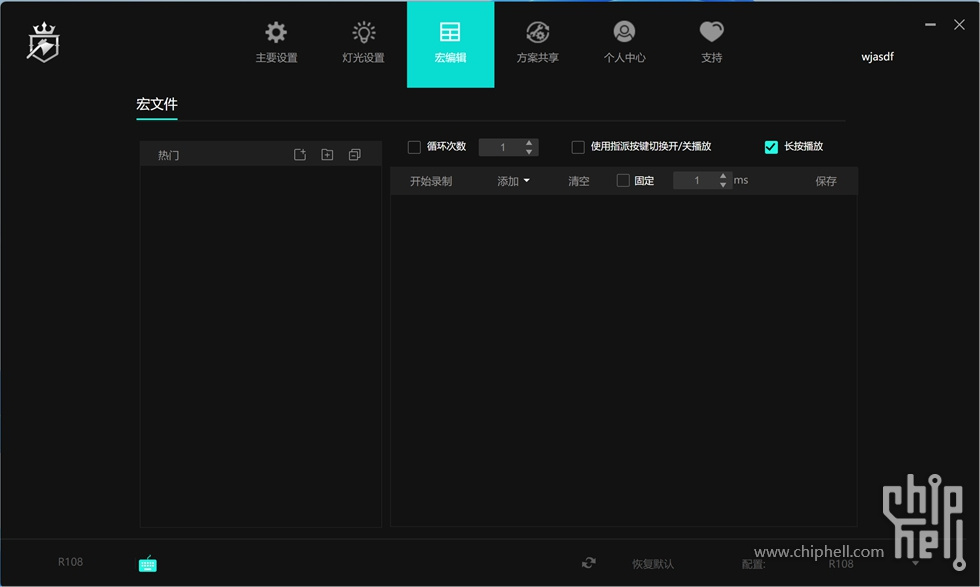Enable 使用指派按键切换开/关播放 checkbox

tap(578, 147)
